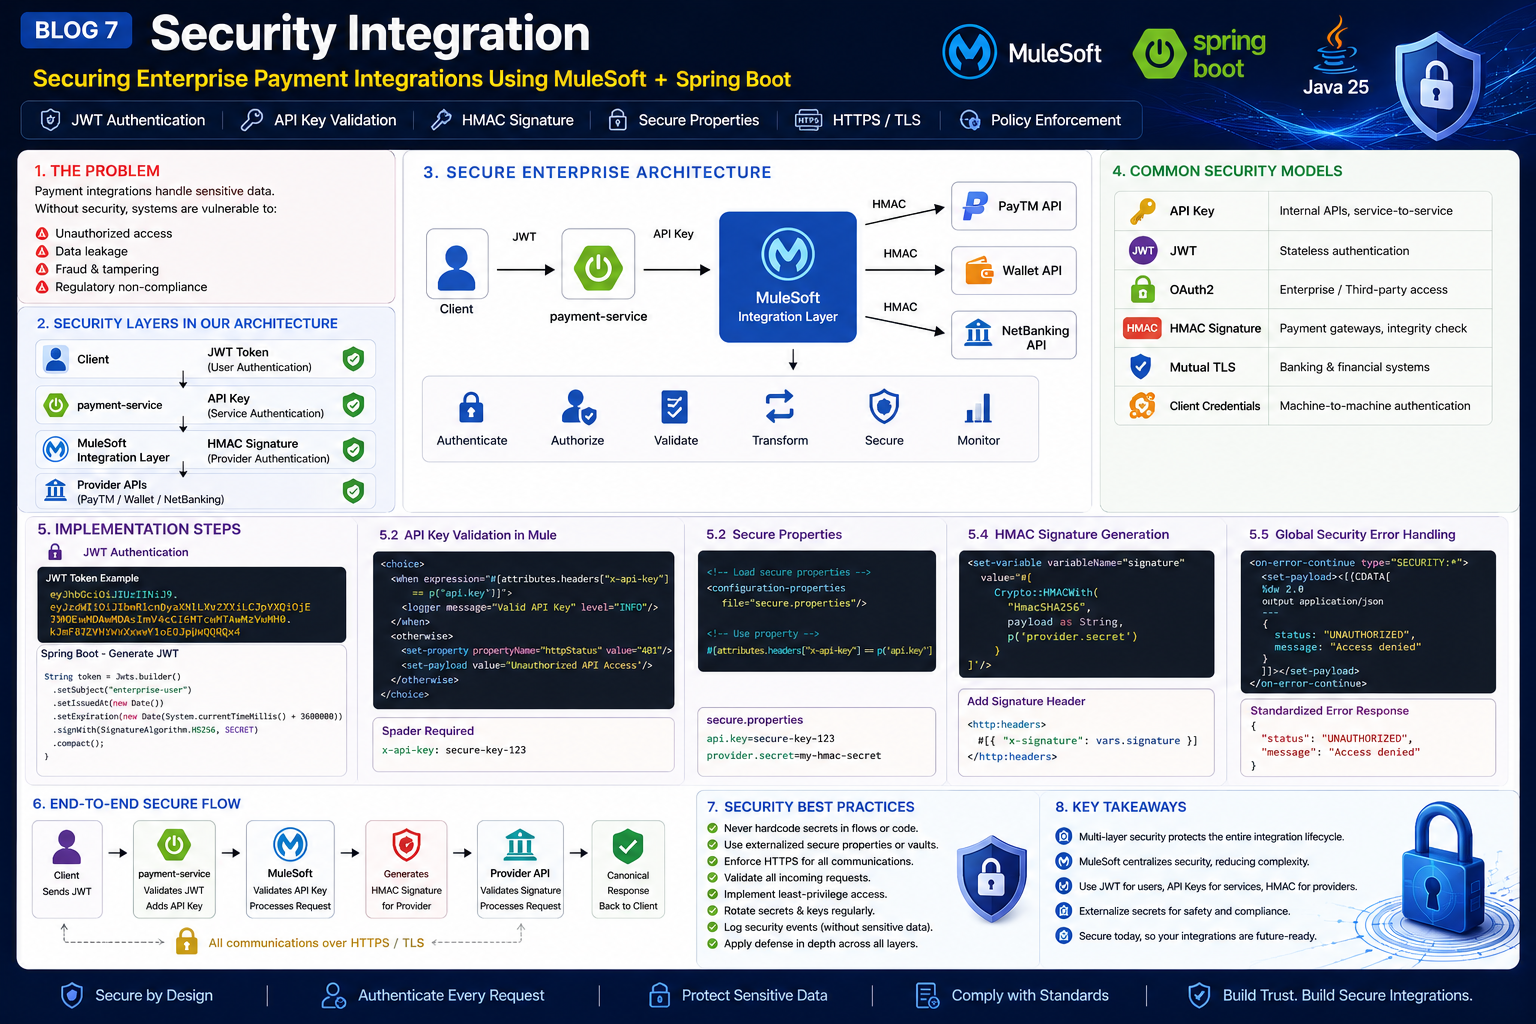The width and height of the screenshot is (1536, 1024).
Task: Click the Wallet API box
Action: (x=1014, y=270)
